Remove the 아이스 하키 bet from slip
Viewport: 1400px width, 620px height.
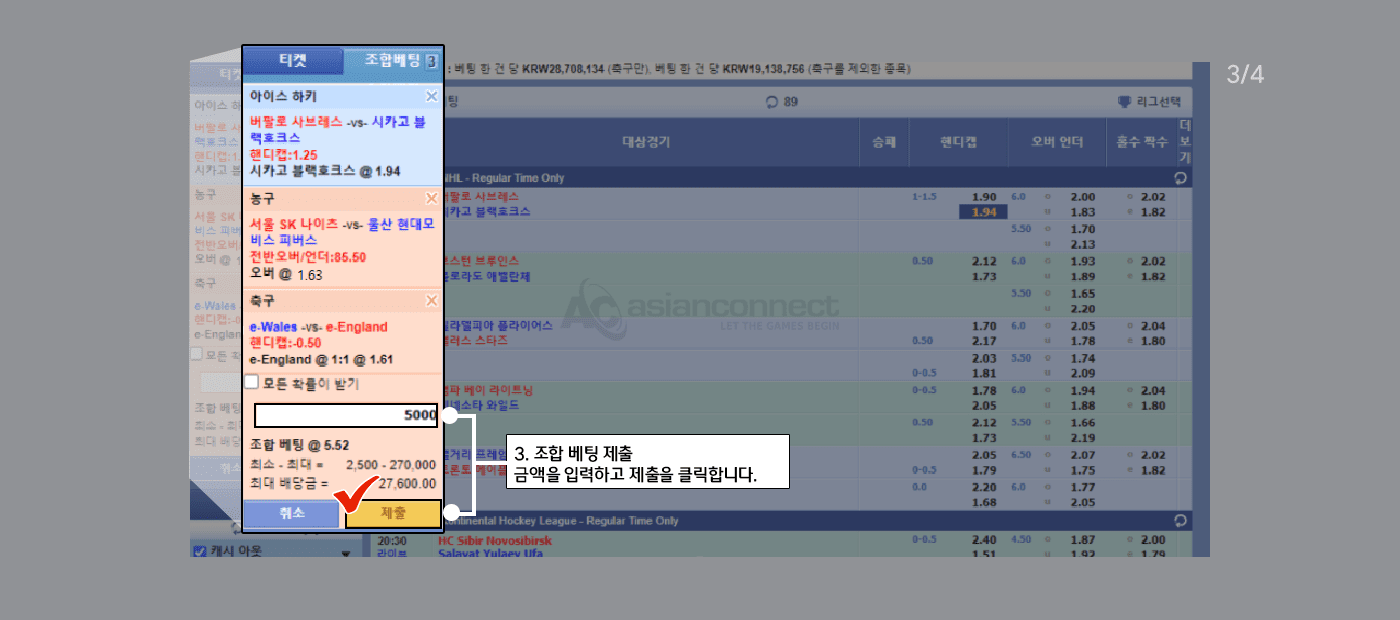(431, 97)
